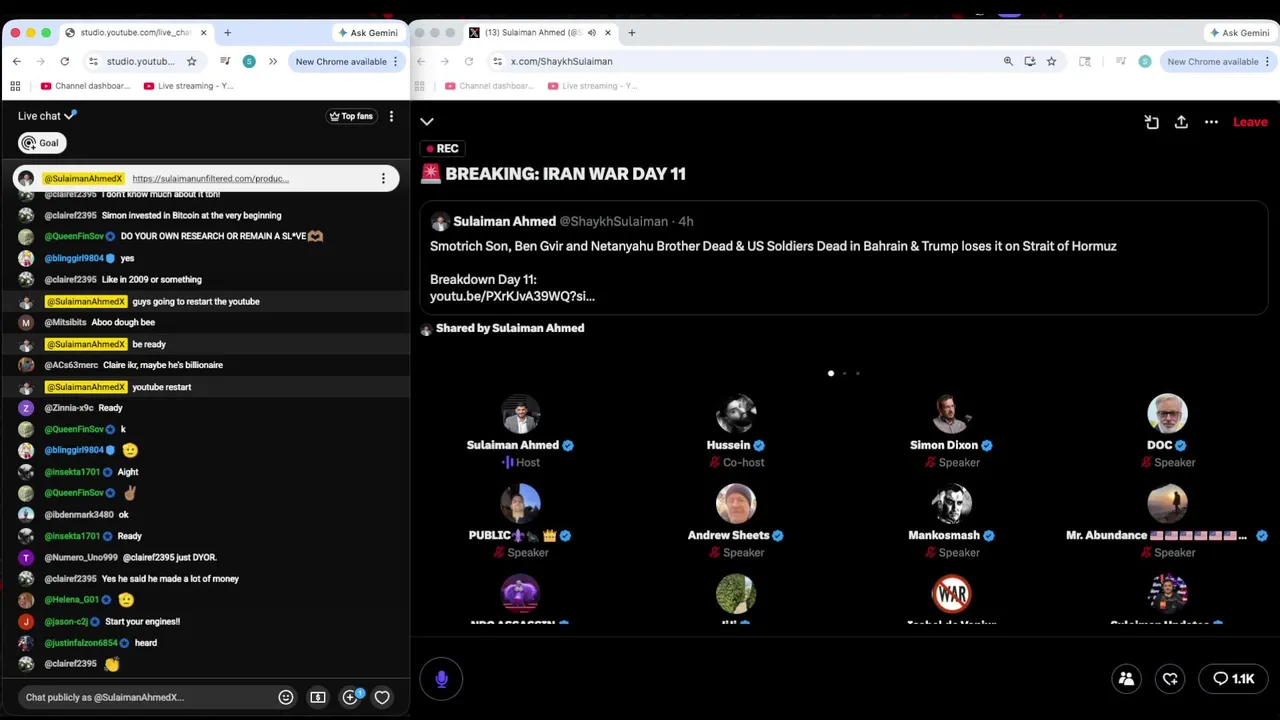Open the youtu.be link in shared post

[x=512, y=296]
